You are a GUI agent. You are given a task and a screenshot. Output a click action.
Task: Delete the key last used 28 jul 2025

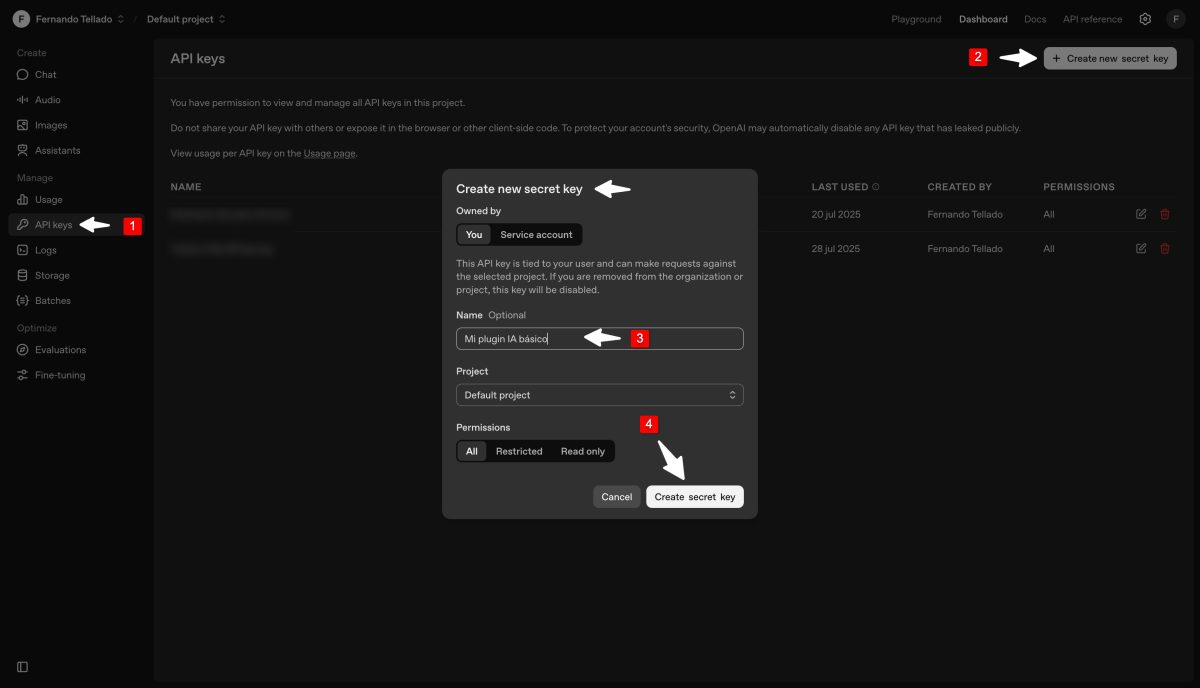pos(1164,248)
